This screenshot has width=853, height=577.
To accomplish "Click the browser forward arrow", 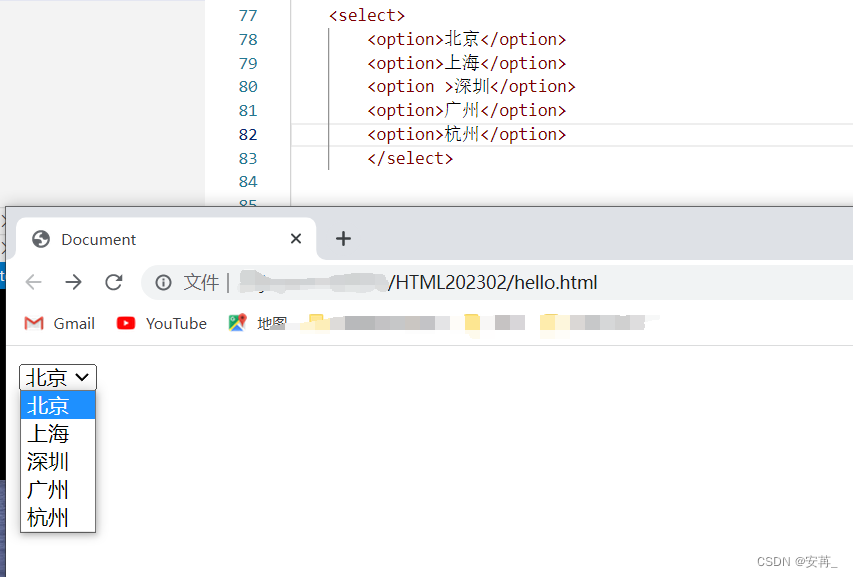I will pyautogui.click(x=73, y=282).
